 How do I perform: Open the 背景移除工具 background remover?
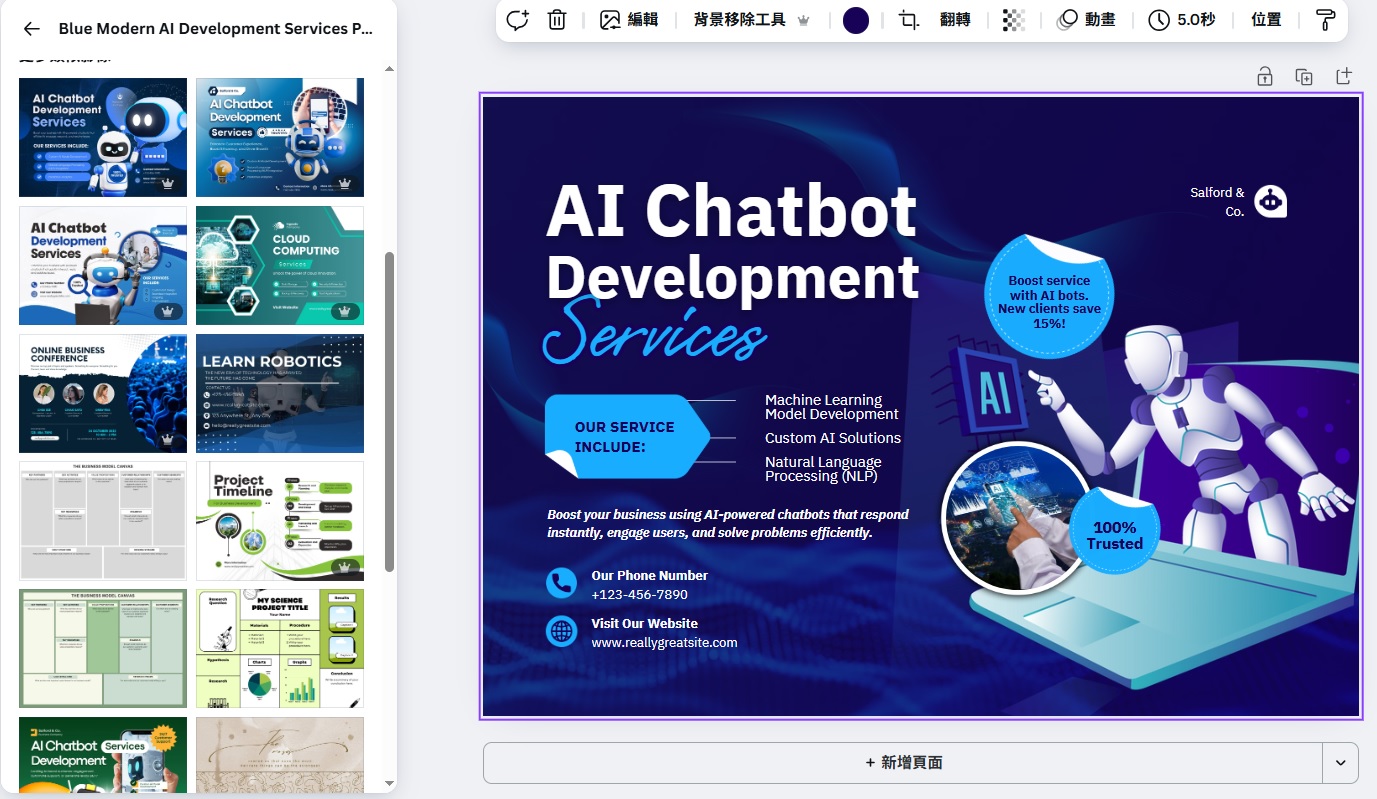click(x=751, y=19)
